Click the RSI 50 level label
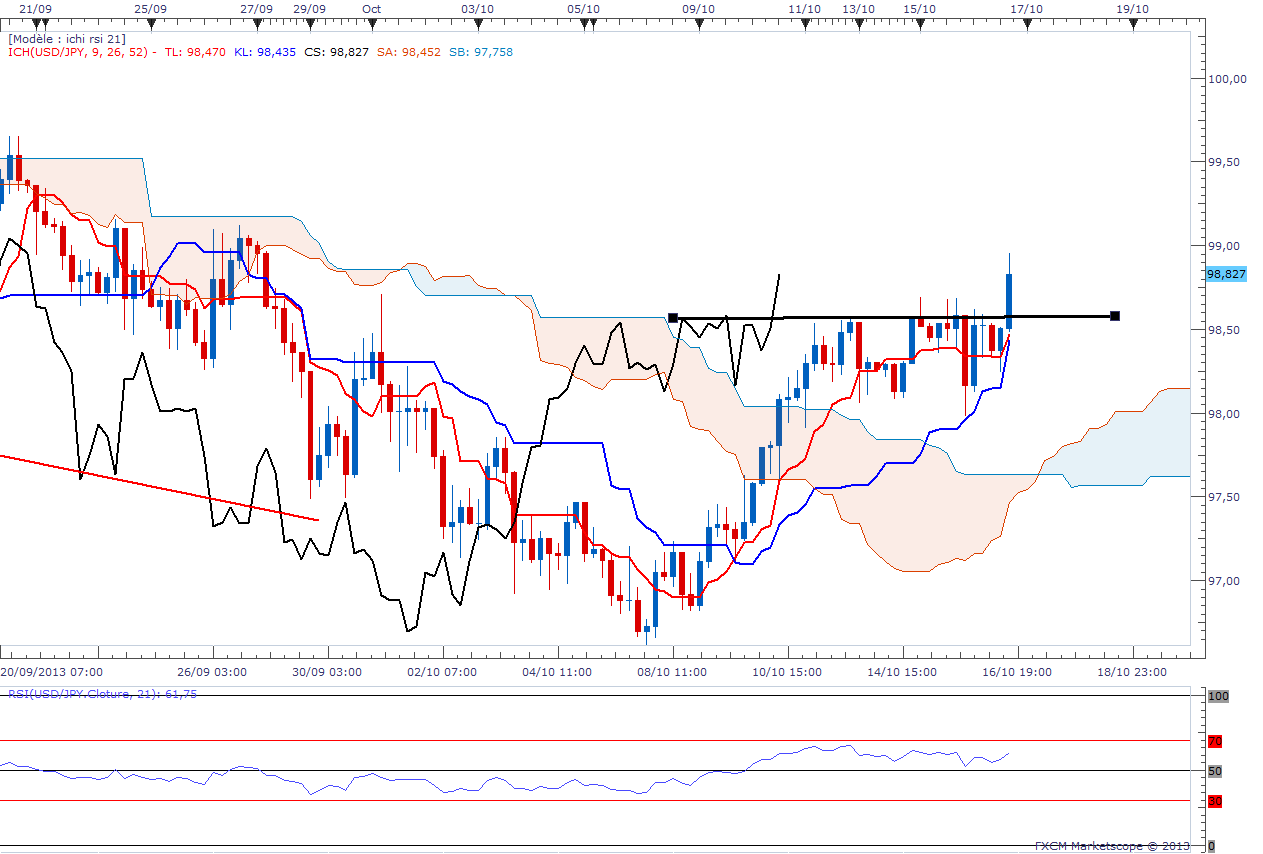 tap(1215, 771)
